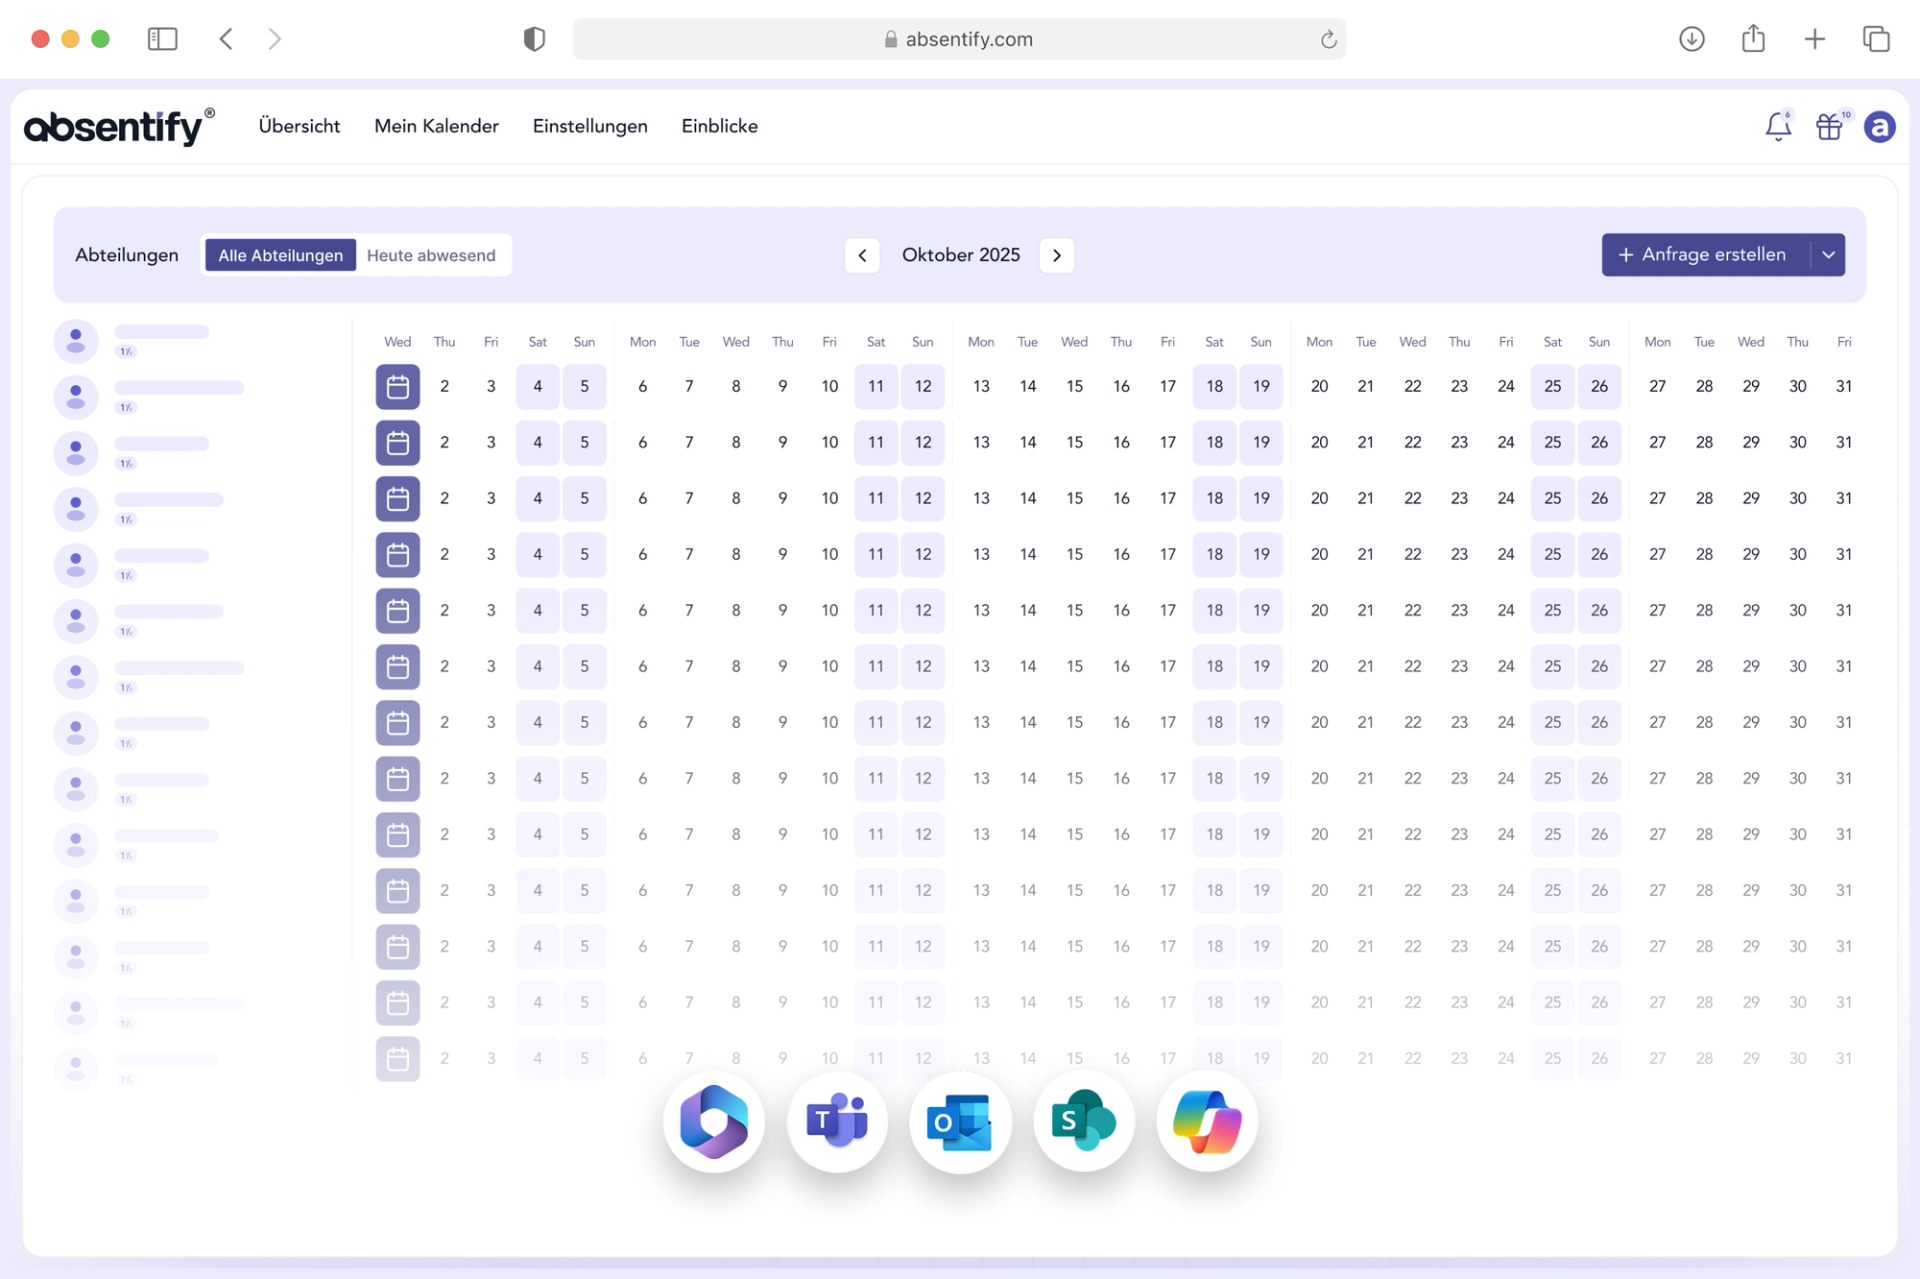Click the SharePoint icon

(1083, 1121)
